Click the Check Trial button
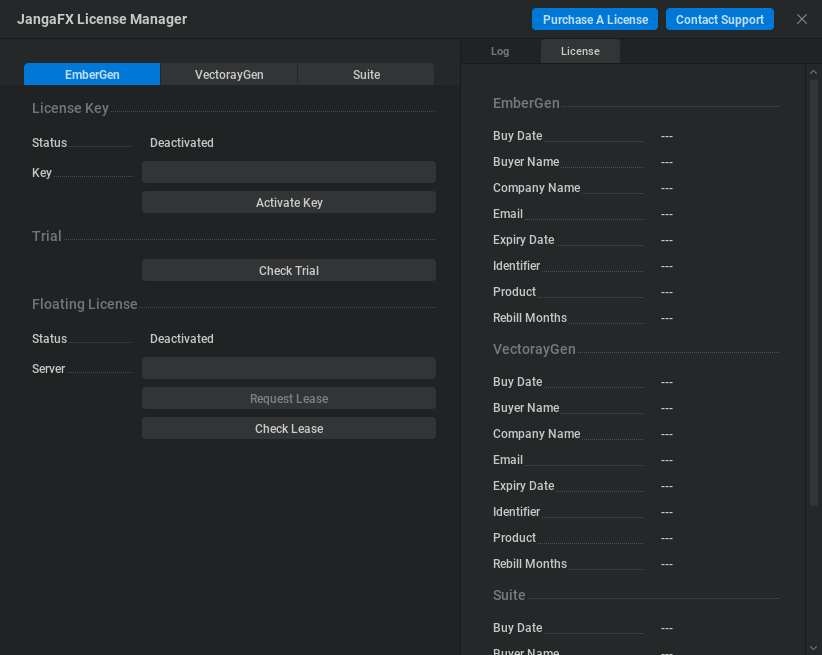The width and height of the screenshot is (822, 655). point(289,271)
